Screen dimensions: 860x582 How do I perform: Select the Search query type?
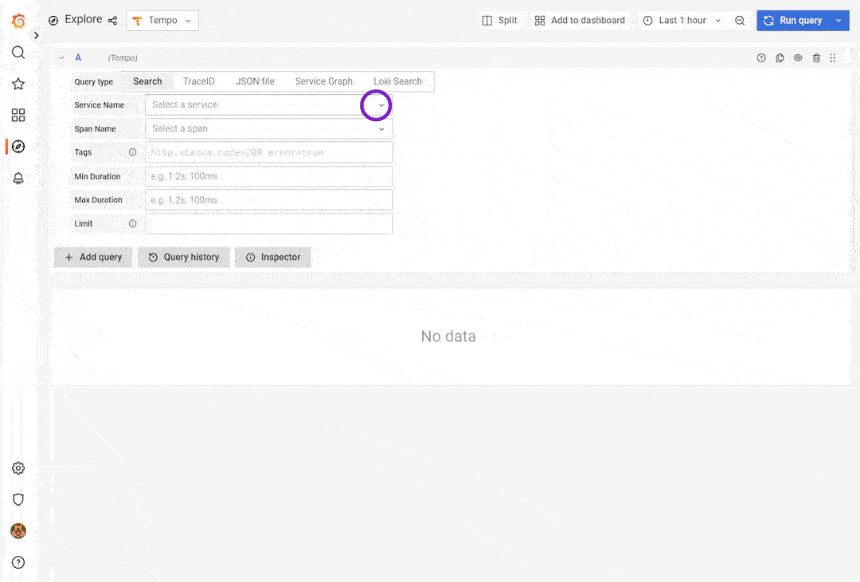click(148, 81)
